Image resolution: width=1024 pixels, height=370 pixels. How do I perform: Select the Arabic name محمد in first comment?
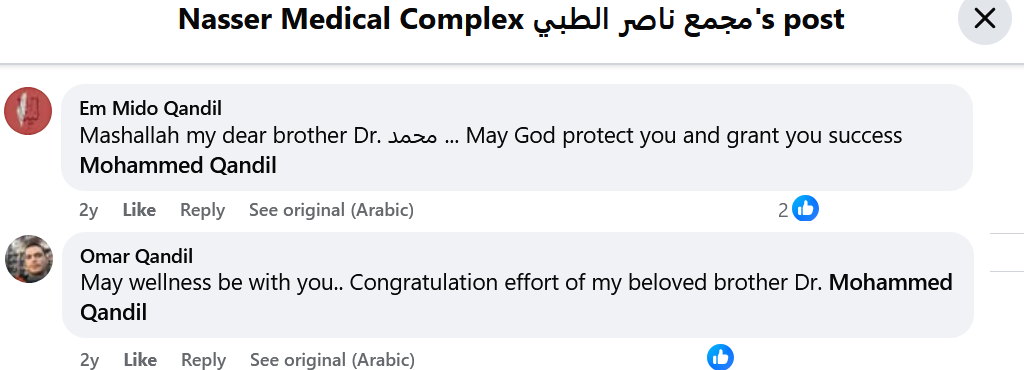click(412, 136)
